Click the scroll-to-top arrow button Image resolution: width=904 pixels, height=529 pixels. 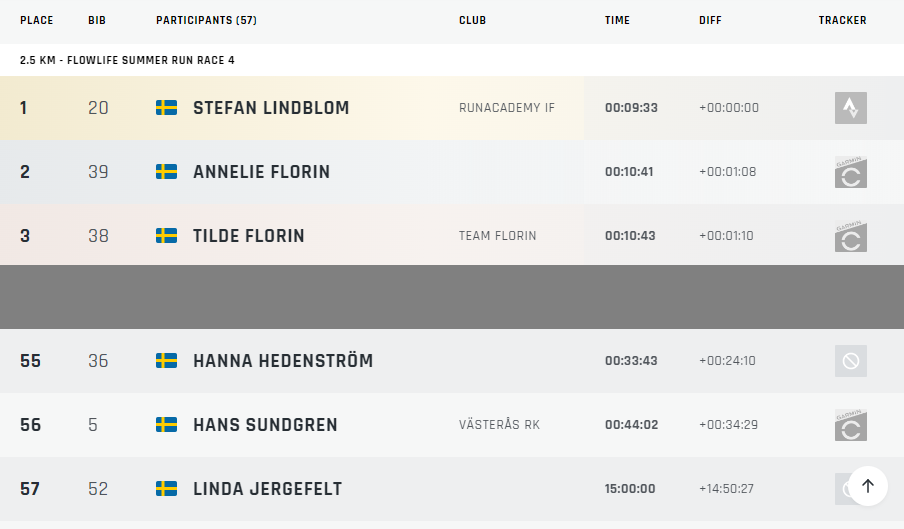(x=868, y=486)
